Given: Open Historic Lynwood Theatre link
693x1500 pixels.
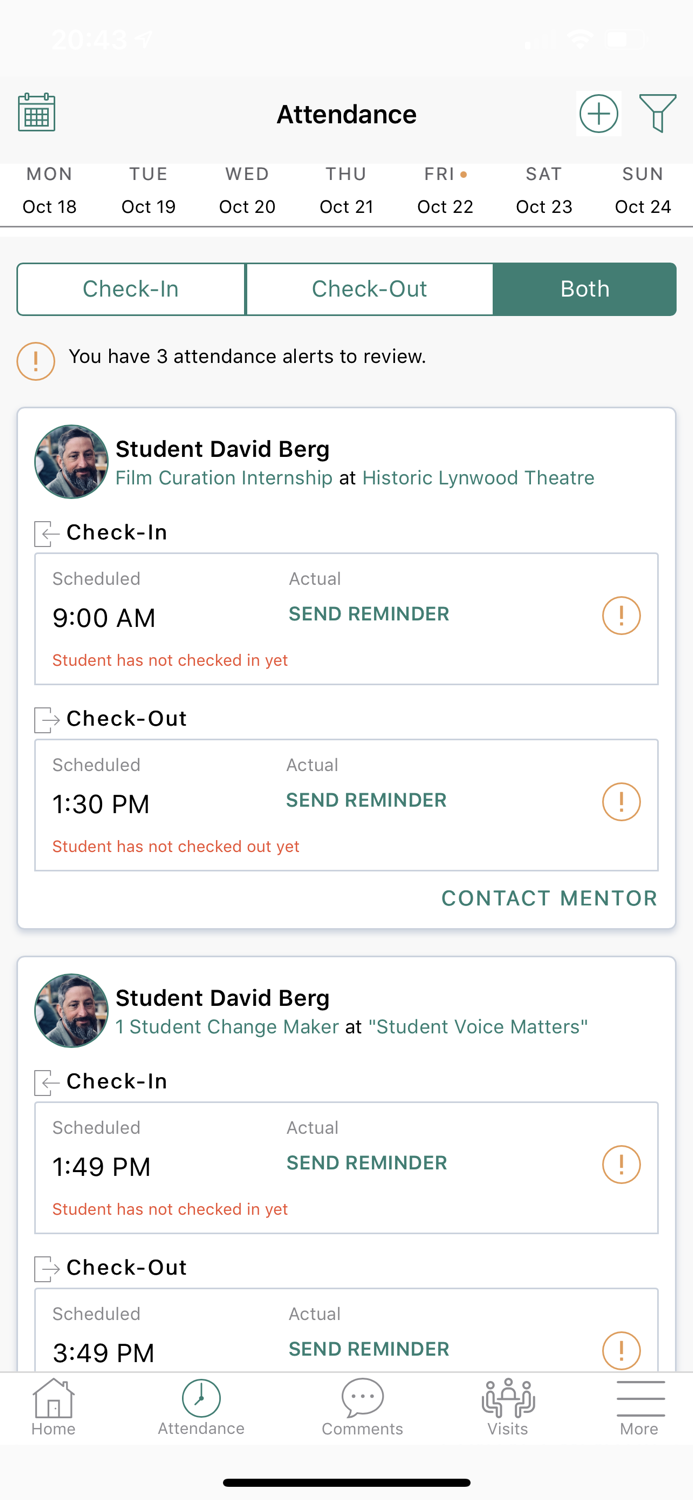Looking at the screenshot, I should (x=478, y=478).
